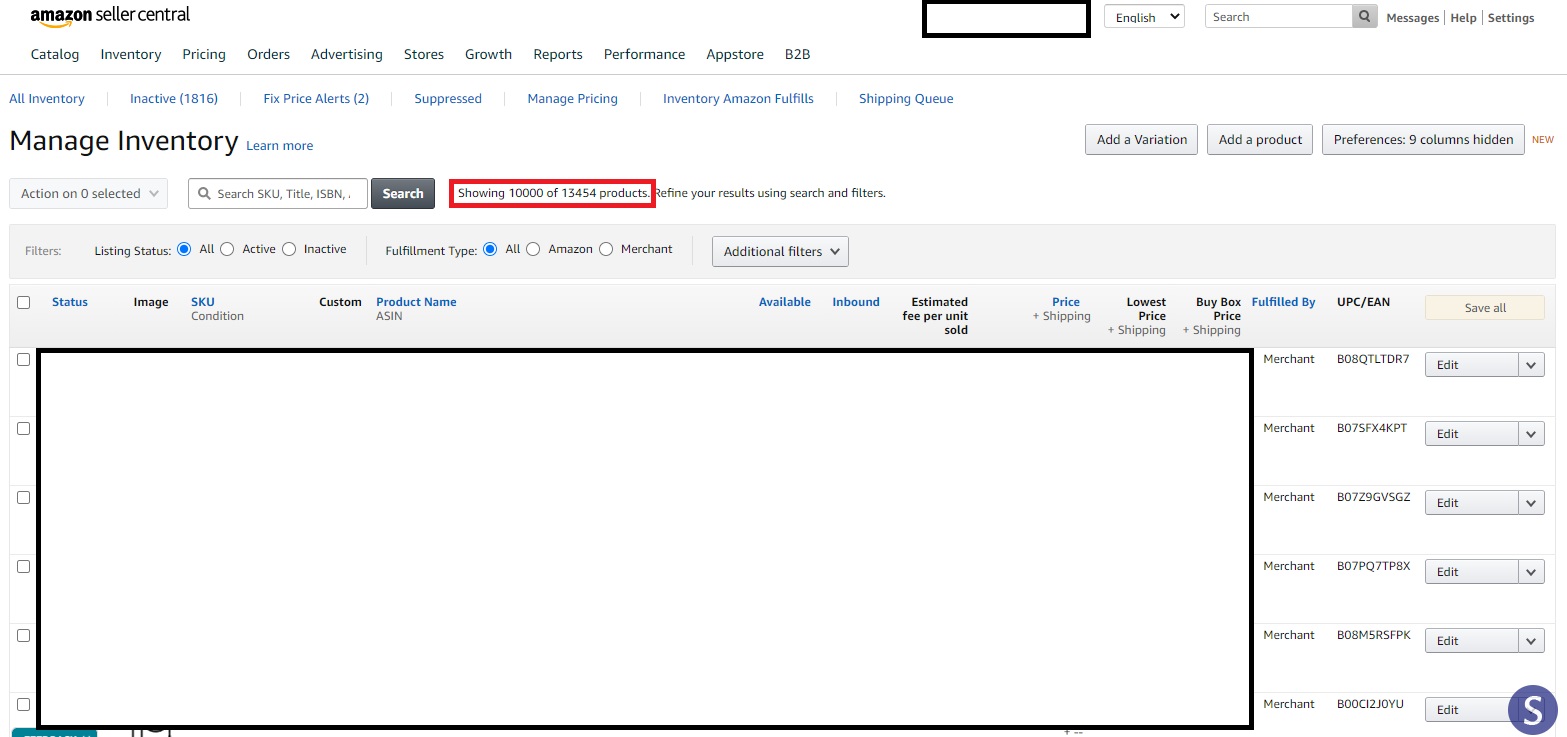Open the Performance menu
The width and height of the screenshot is (1567, 737).
point(645,55)
